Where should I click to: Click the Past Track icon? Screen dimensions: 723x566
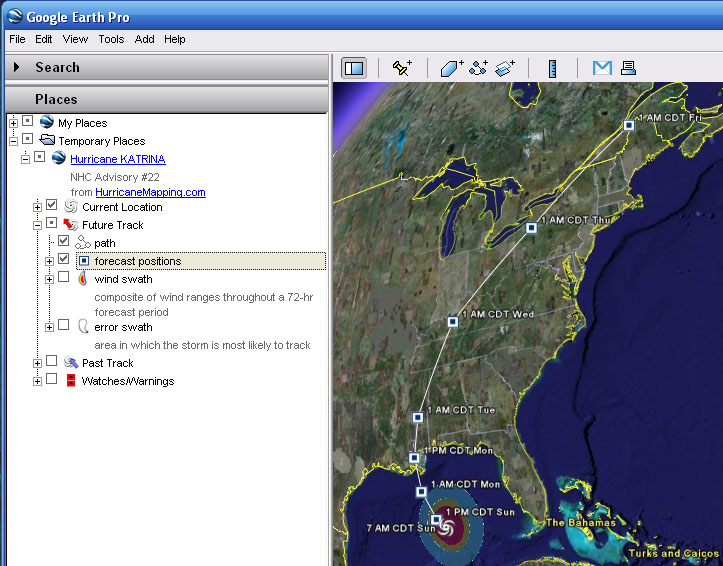(x=71, y=362)
